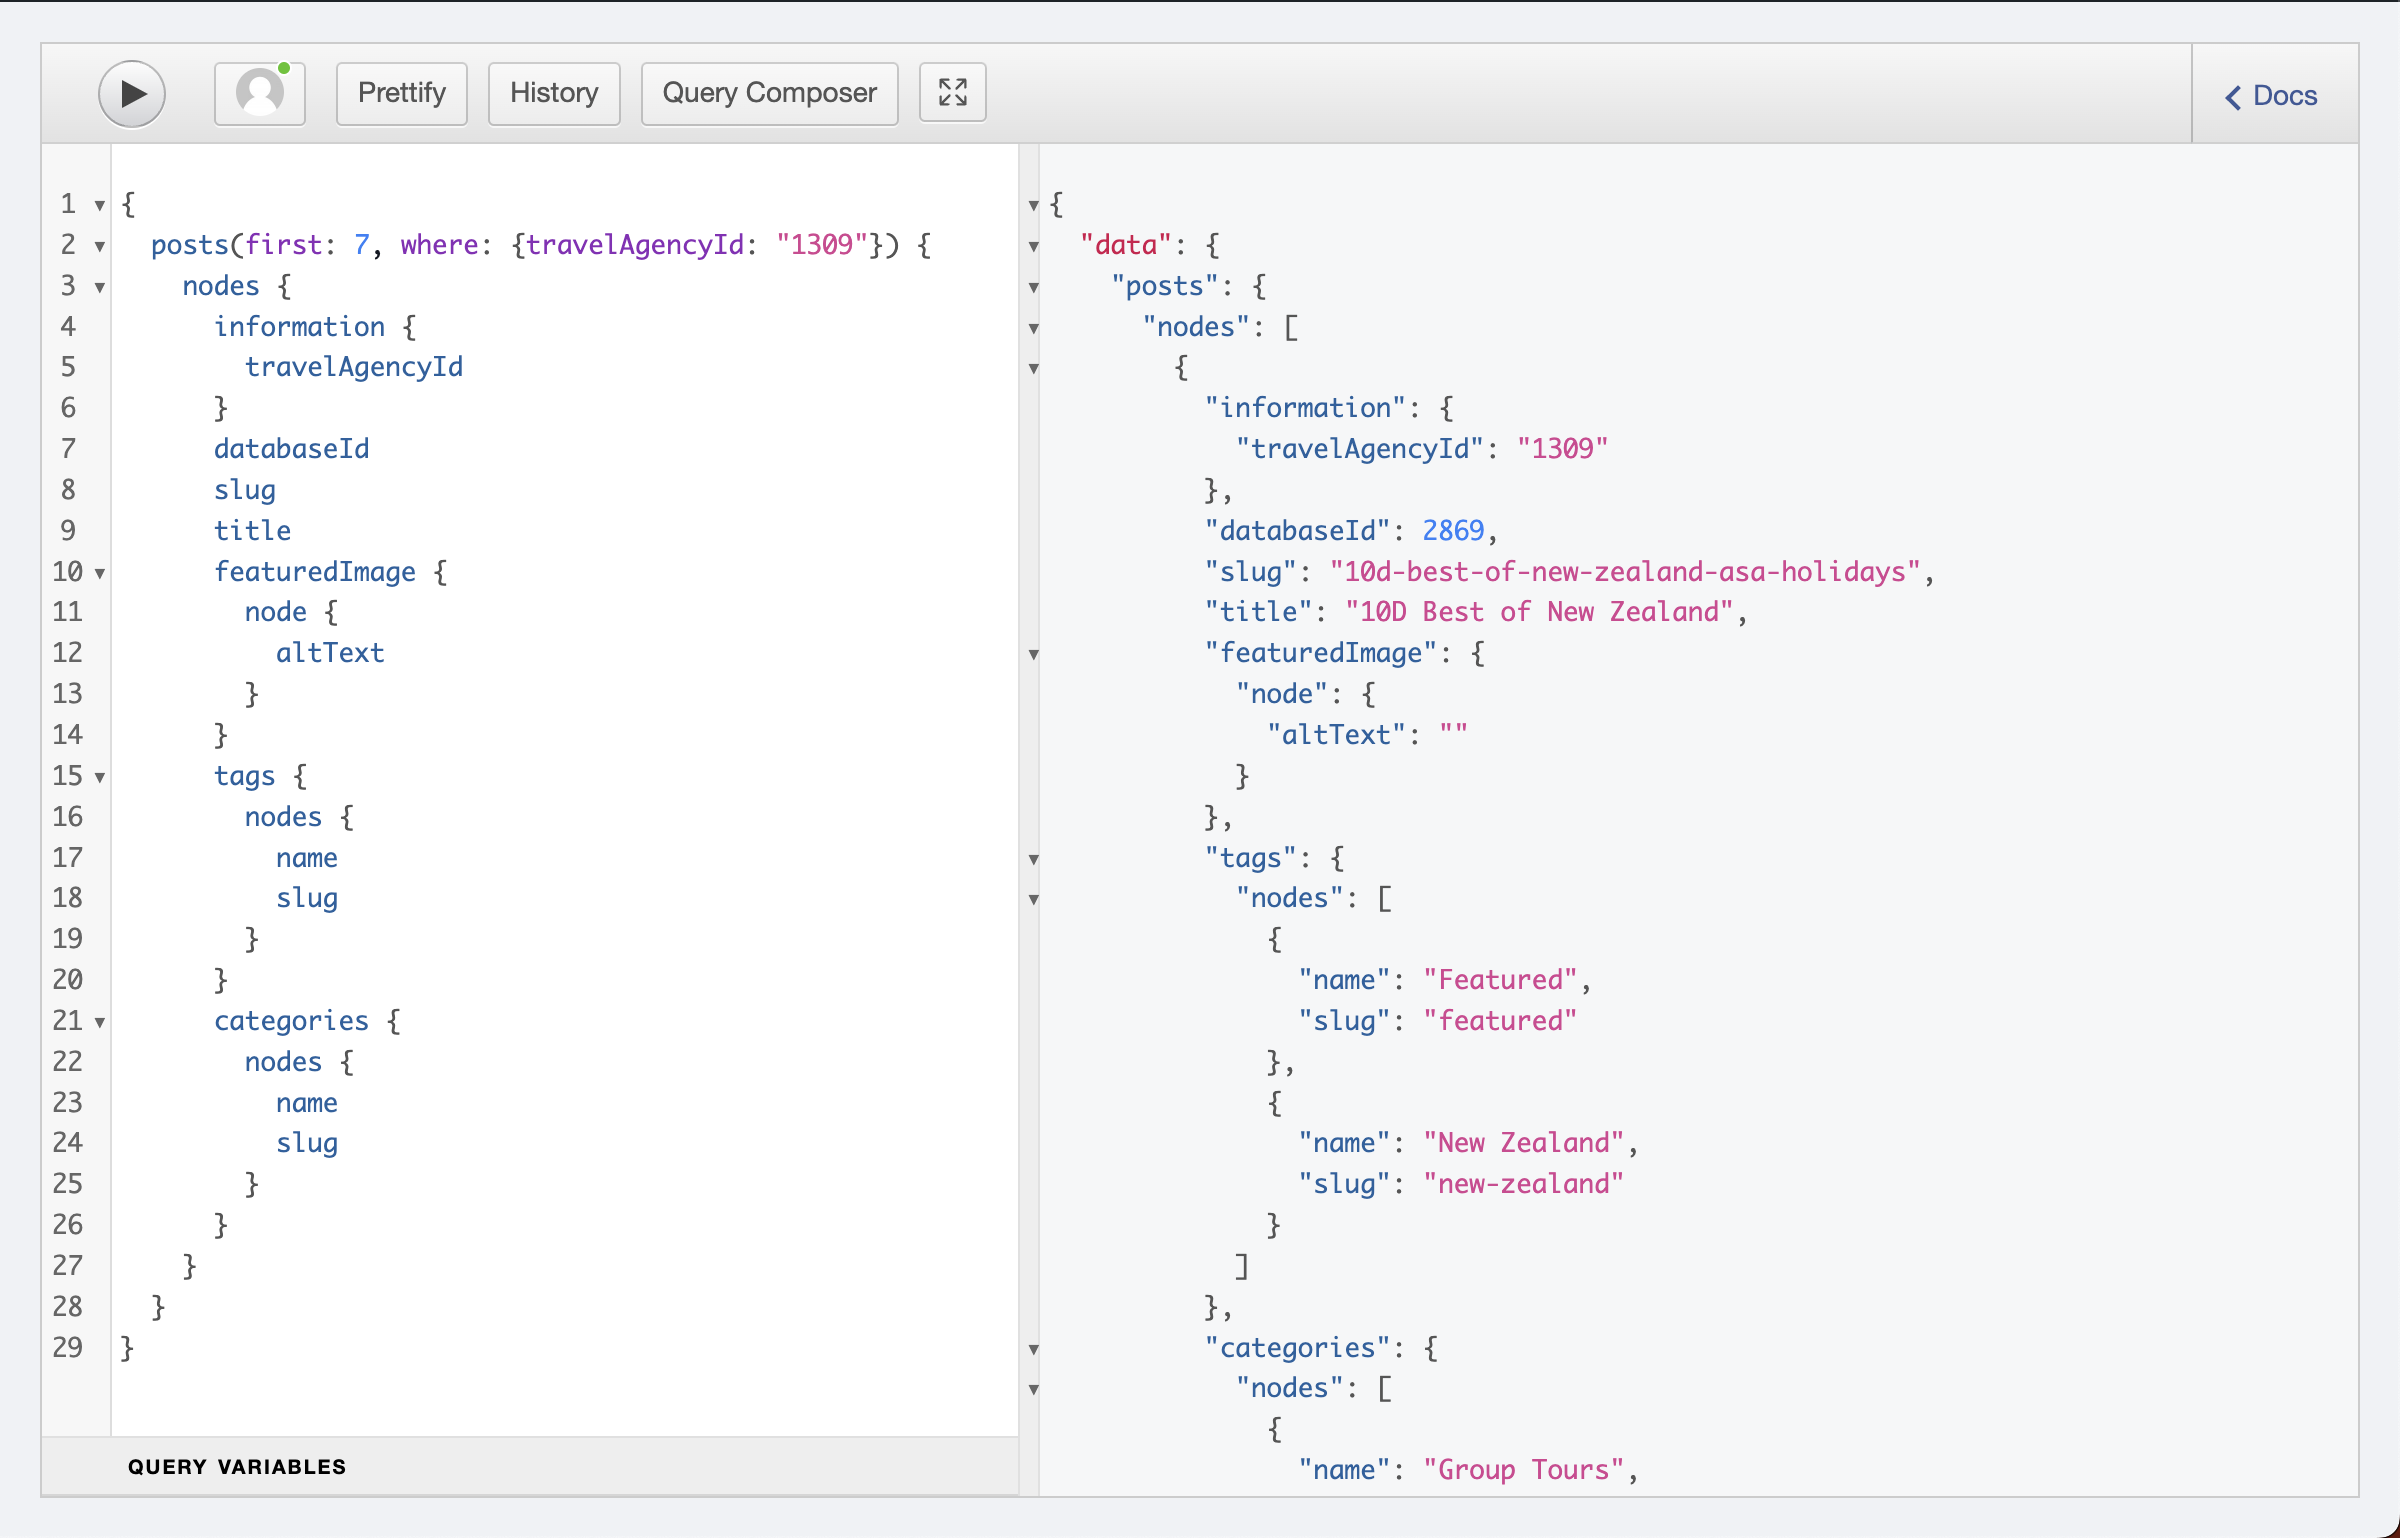
Task: Click the "New Zealand" tag name value
Action: [x=1524, y=1143]
